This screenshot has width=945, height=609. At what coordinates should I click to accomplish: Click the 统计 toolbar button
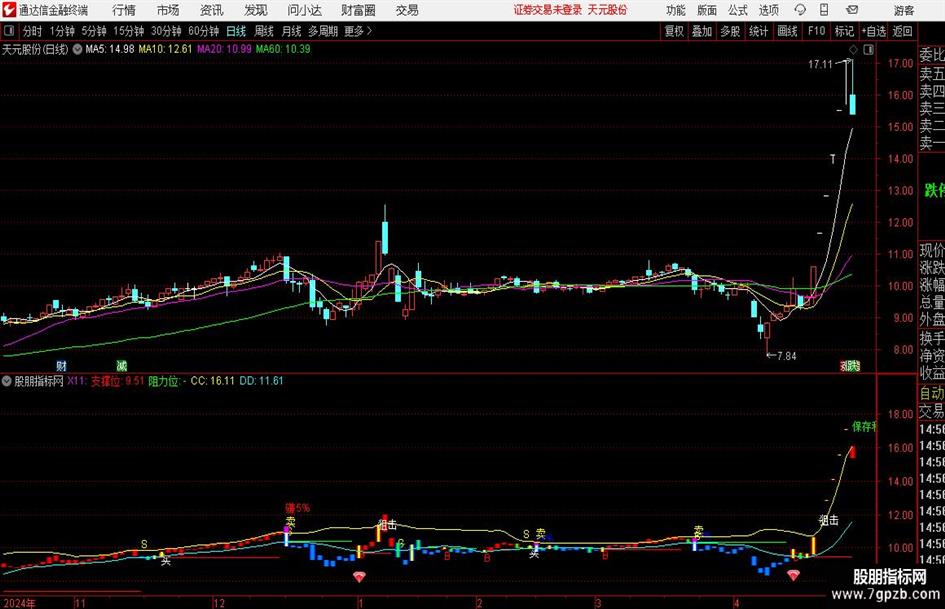(758, 31)
